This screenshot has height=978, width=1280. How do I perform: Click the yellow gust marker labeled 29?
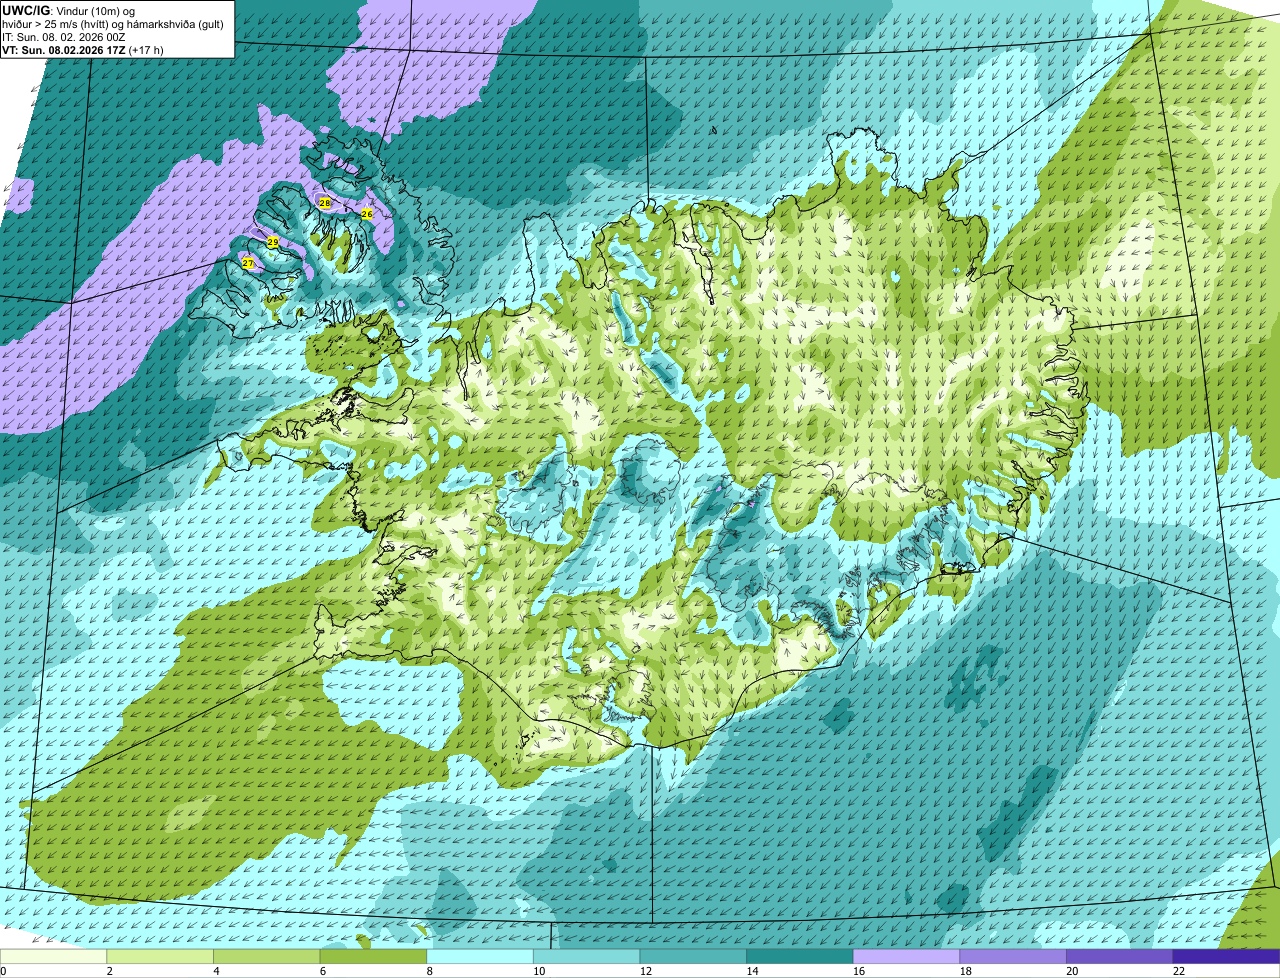tap(273, 242)
